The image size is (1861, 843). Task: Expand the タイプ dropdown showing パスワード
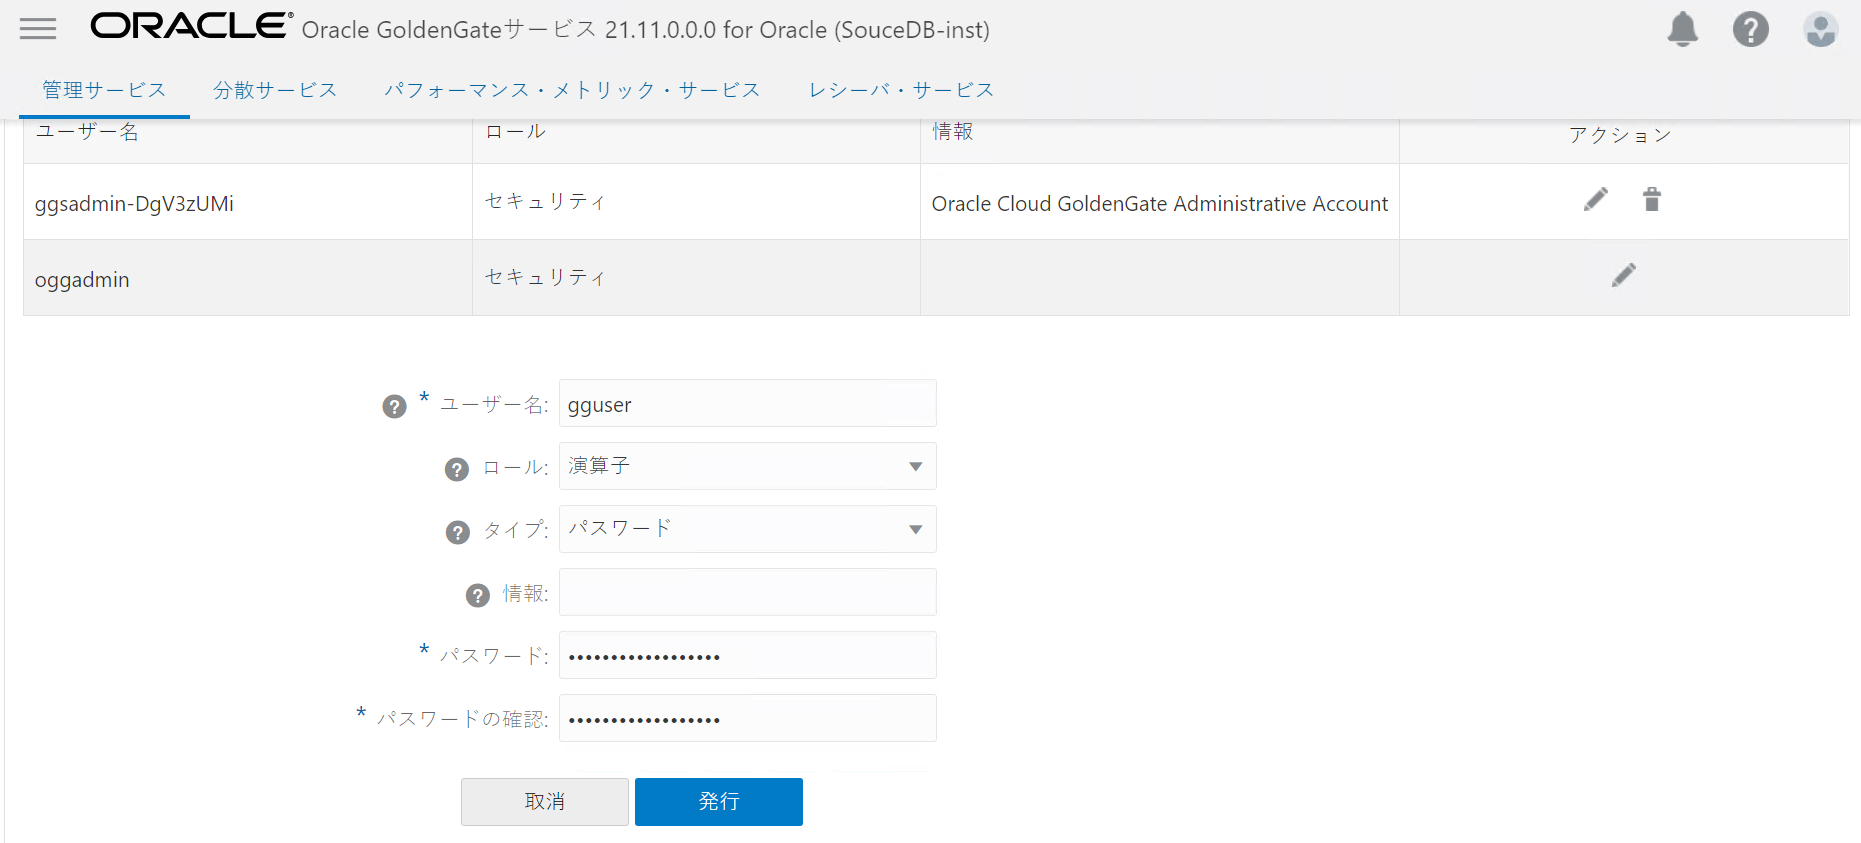point(748,529)
